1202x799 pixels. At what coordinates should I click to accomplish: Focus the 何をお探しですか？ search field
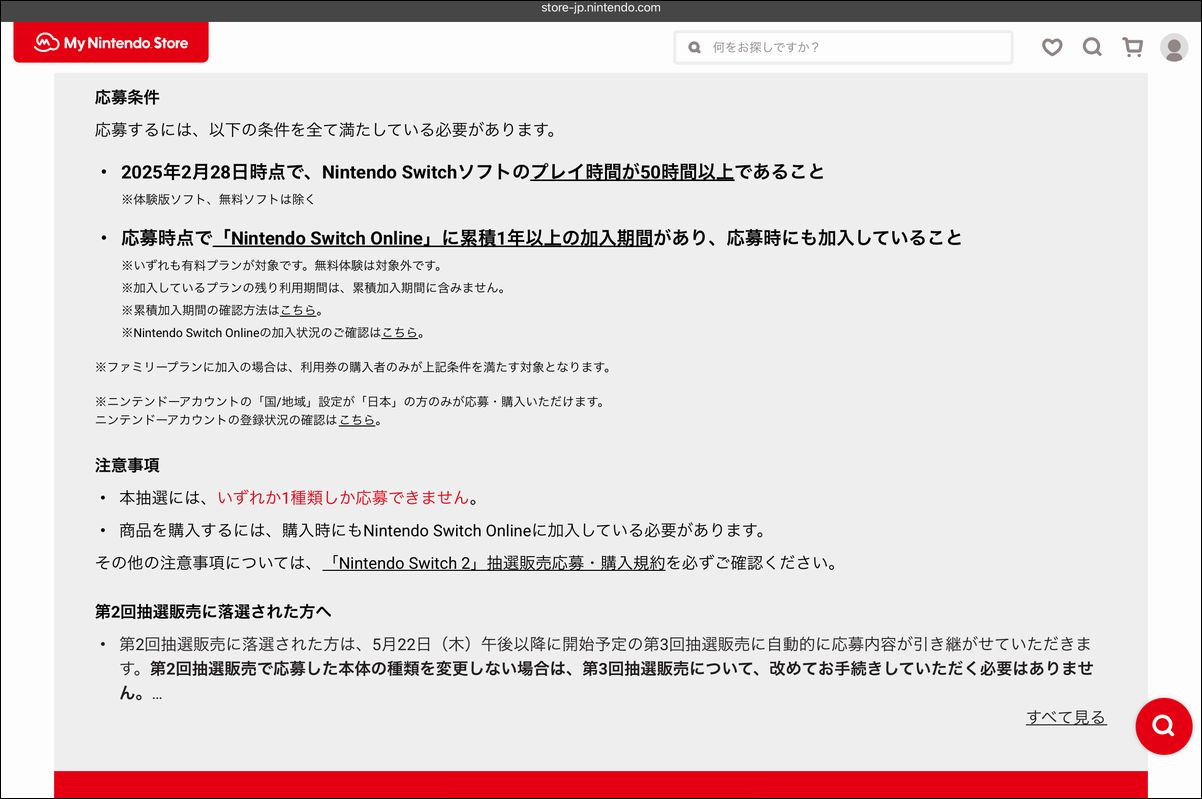pyautogui.click(x=843, y=47)
